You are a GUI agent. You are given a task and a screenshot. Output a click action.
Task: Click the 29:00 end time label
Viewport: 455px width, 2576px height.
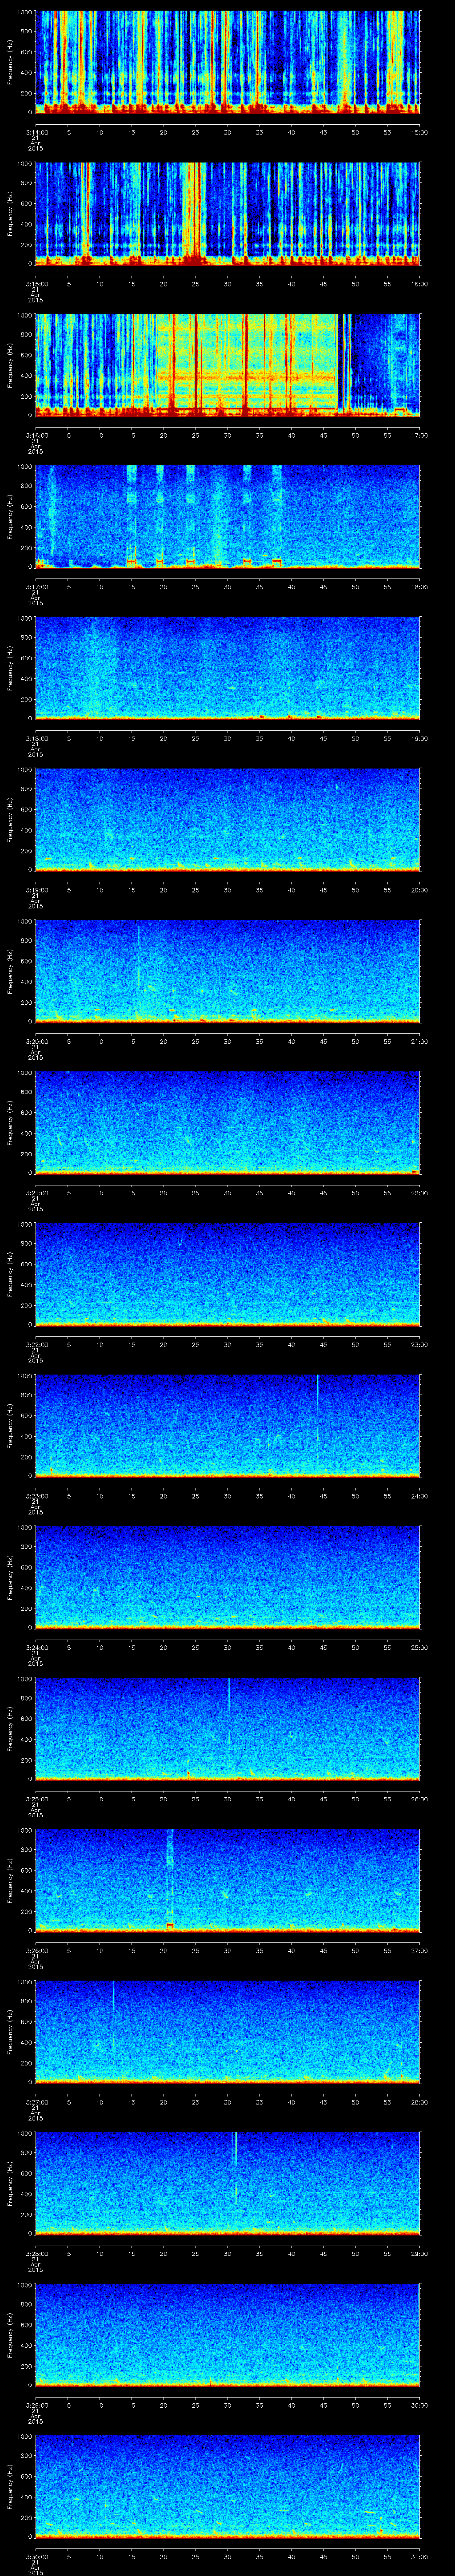tap(420, 2253)
